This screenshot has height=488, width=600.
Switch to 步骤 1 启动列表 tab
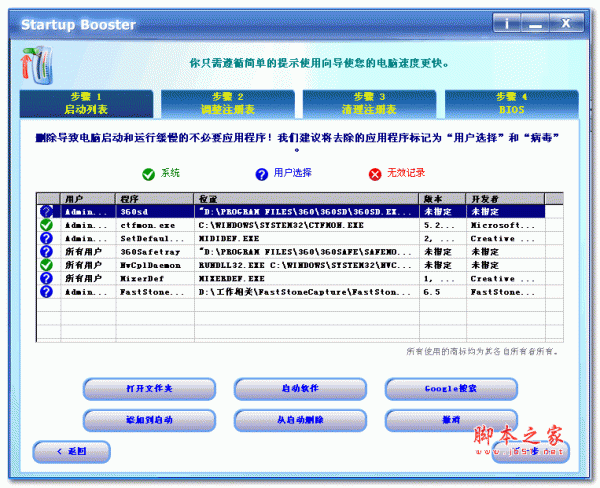(x=86, y=103)
